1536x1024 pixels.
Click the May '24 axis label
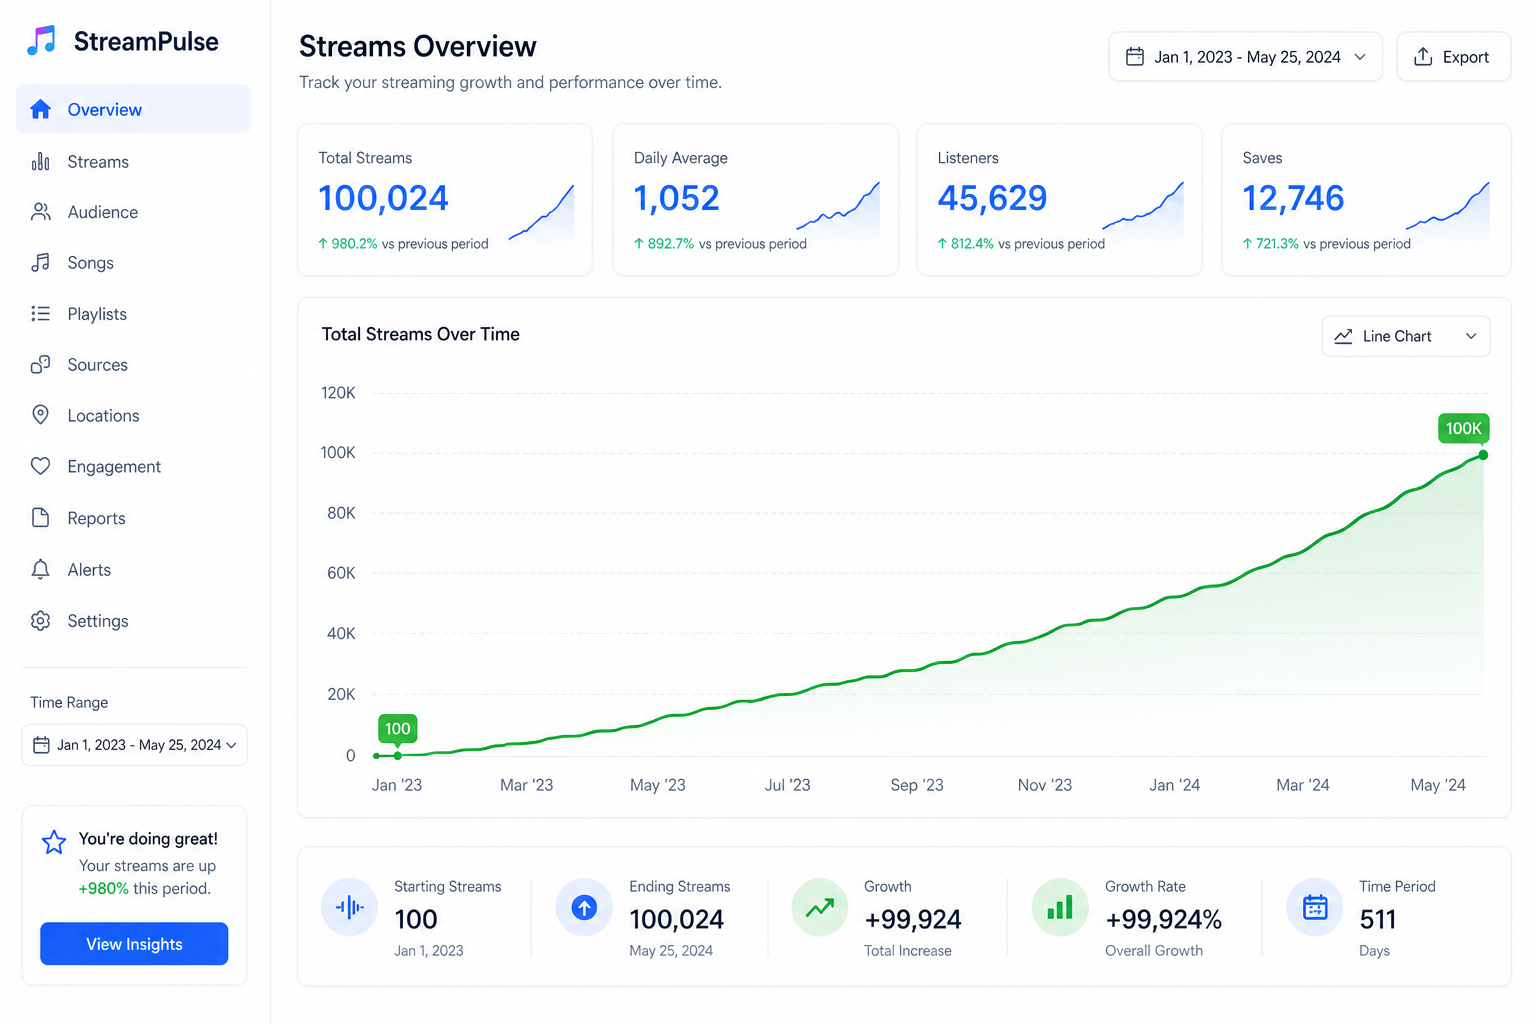tap(1438, 785)
